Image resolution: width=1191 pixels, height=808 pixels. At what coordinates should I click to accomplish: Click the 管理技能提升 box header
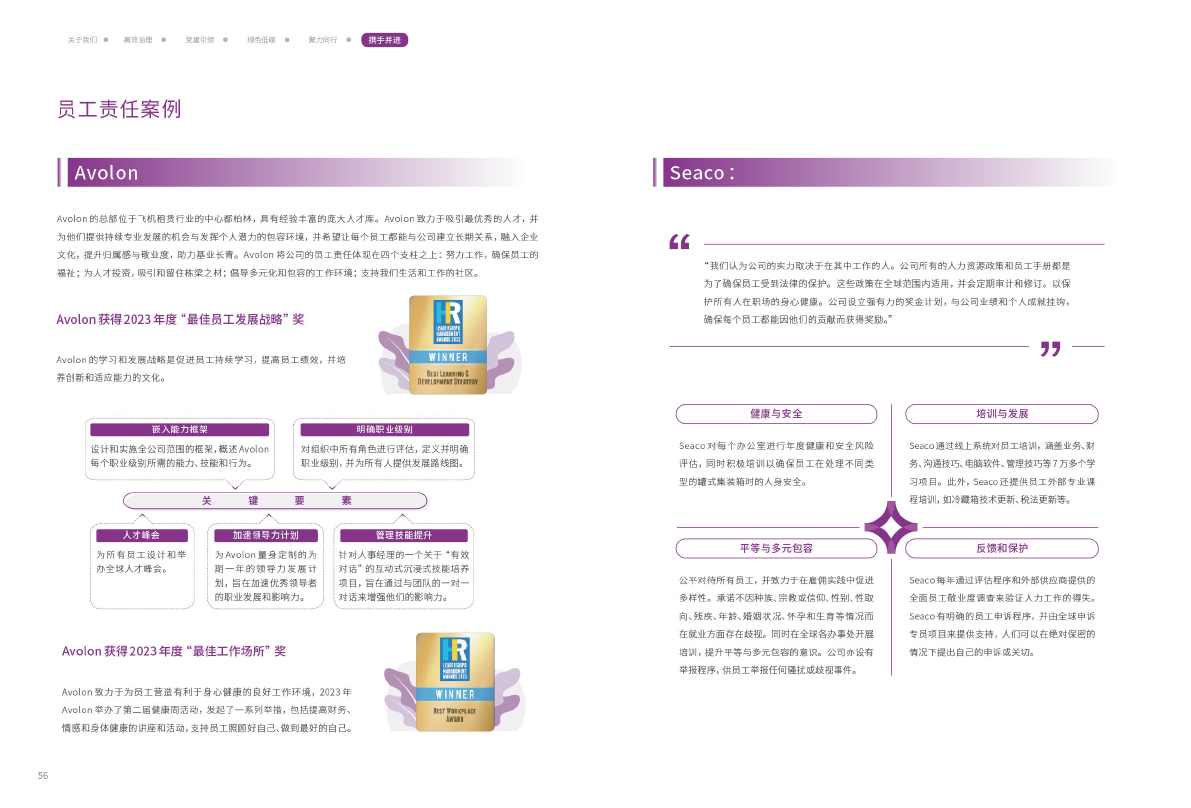(403, 535)
